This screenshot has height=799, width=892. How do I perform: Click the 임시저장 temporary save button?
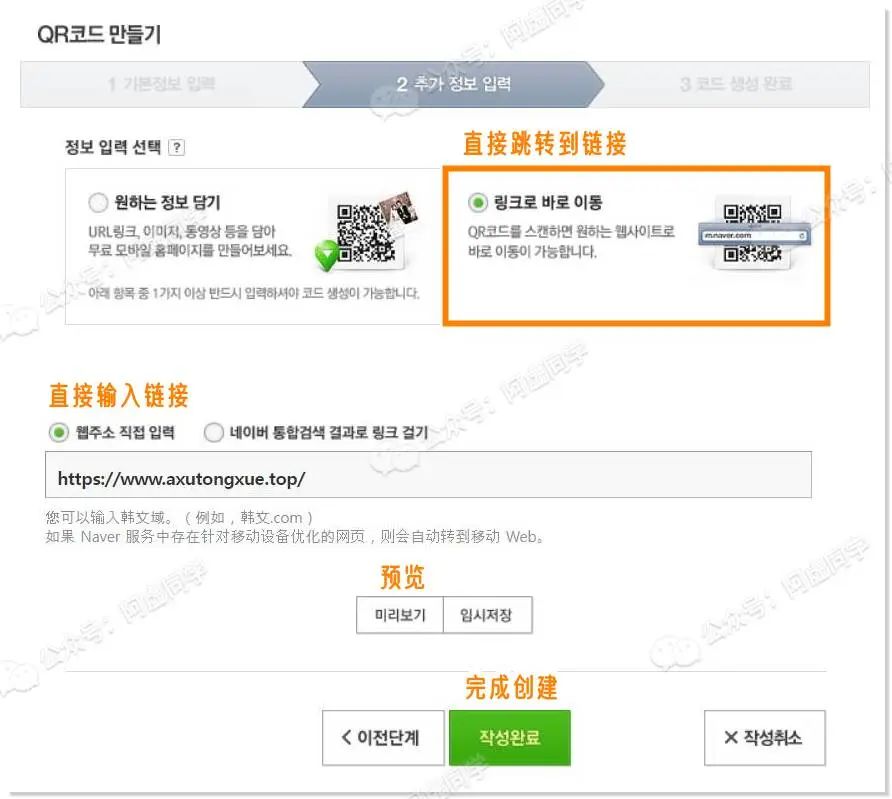click(488, 615)
